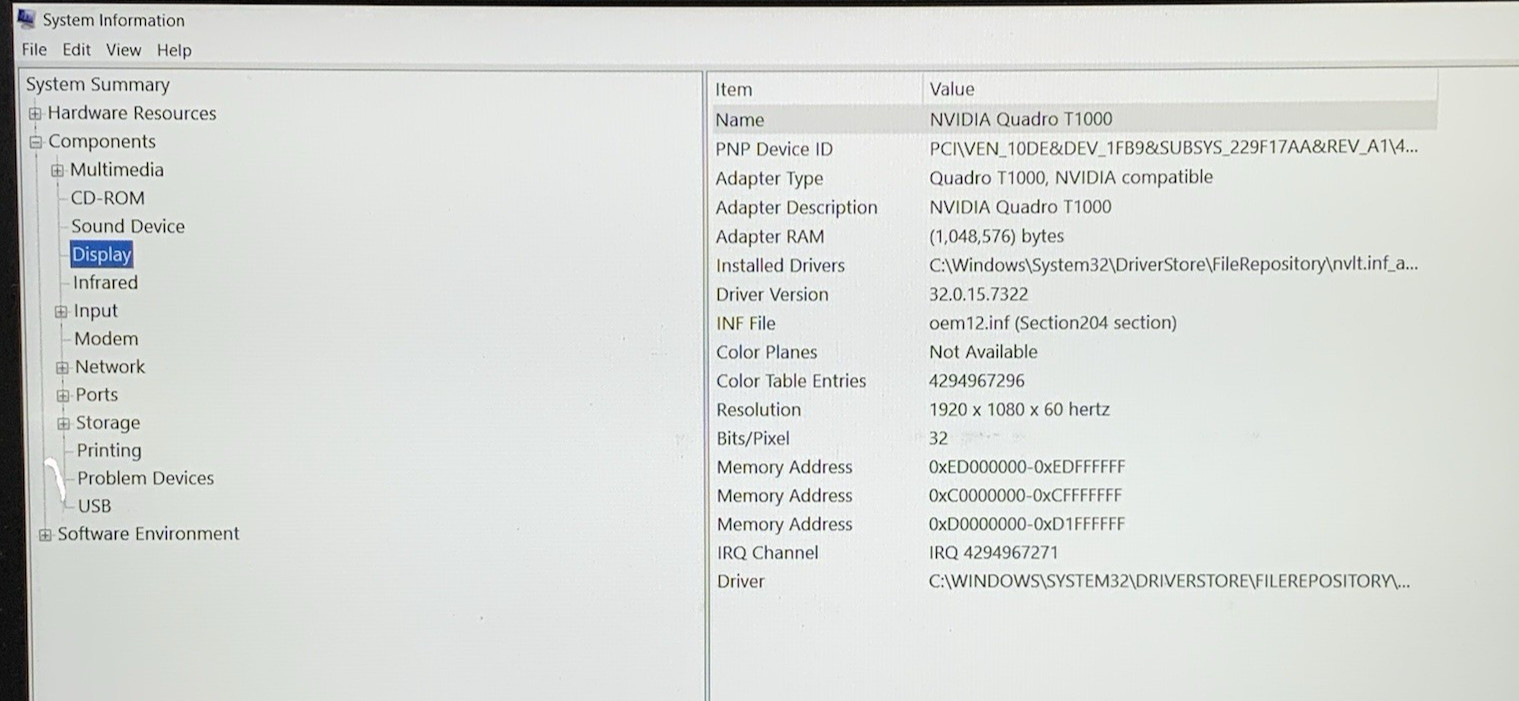Select the Components tree item
The height and width of the screenshot is (701, 1519).
pyautogui.click(x=102, y=141)
